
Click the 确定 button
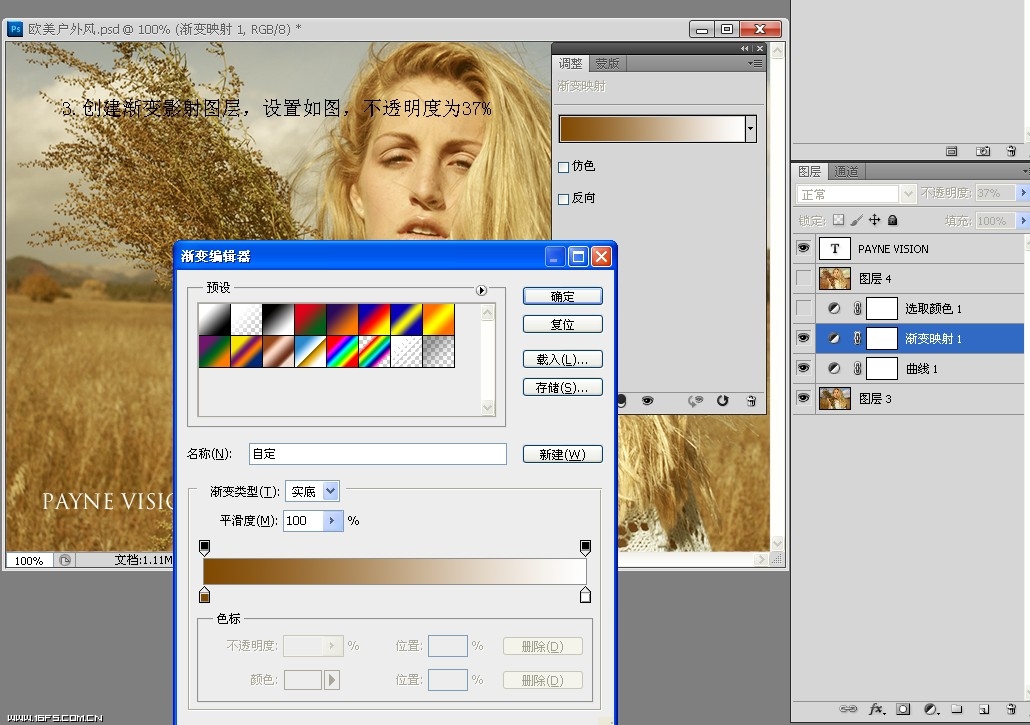[562, 296]
